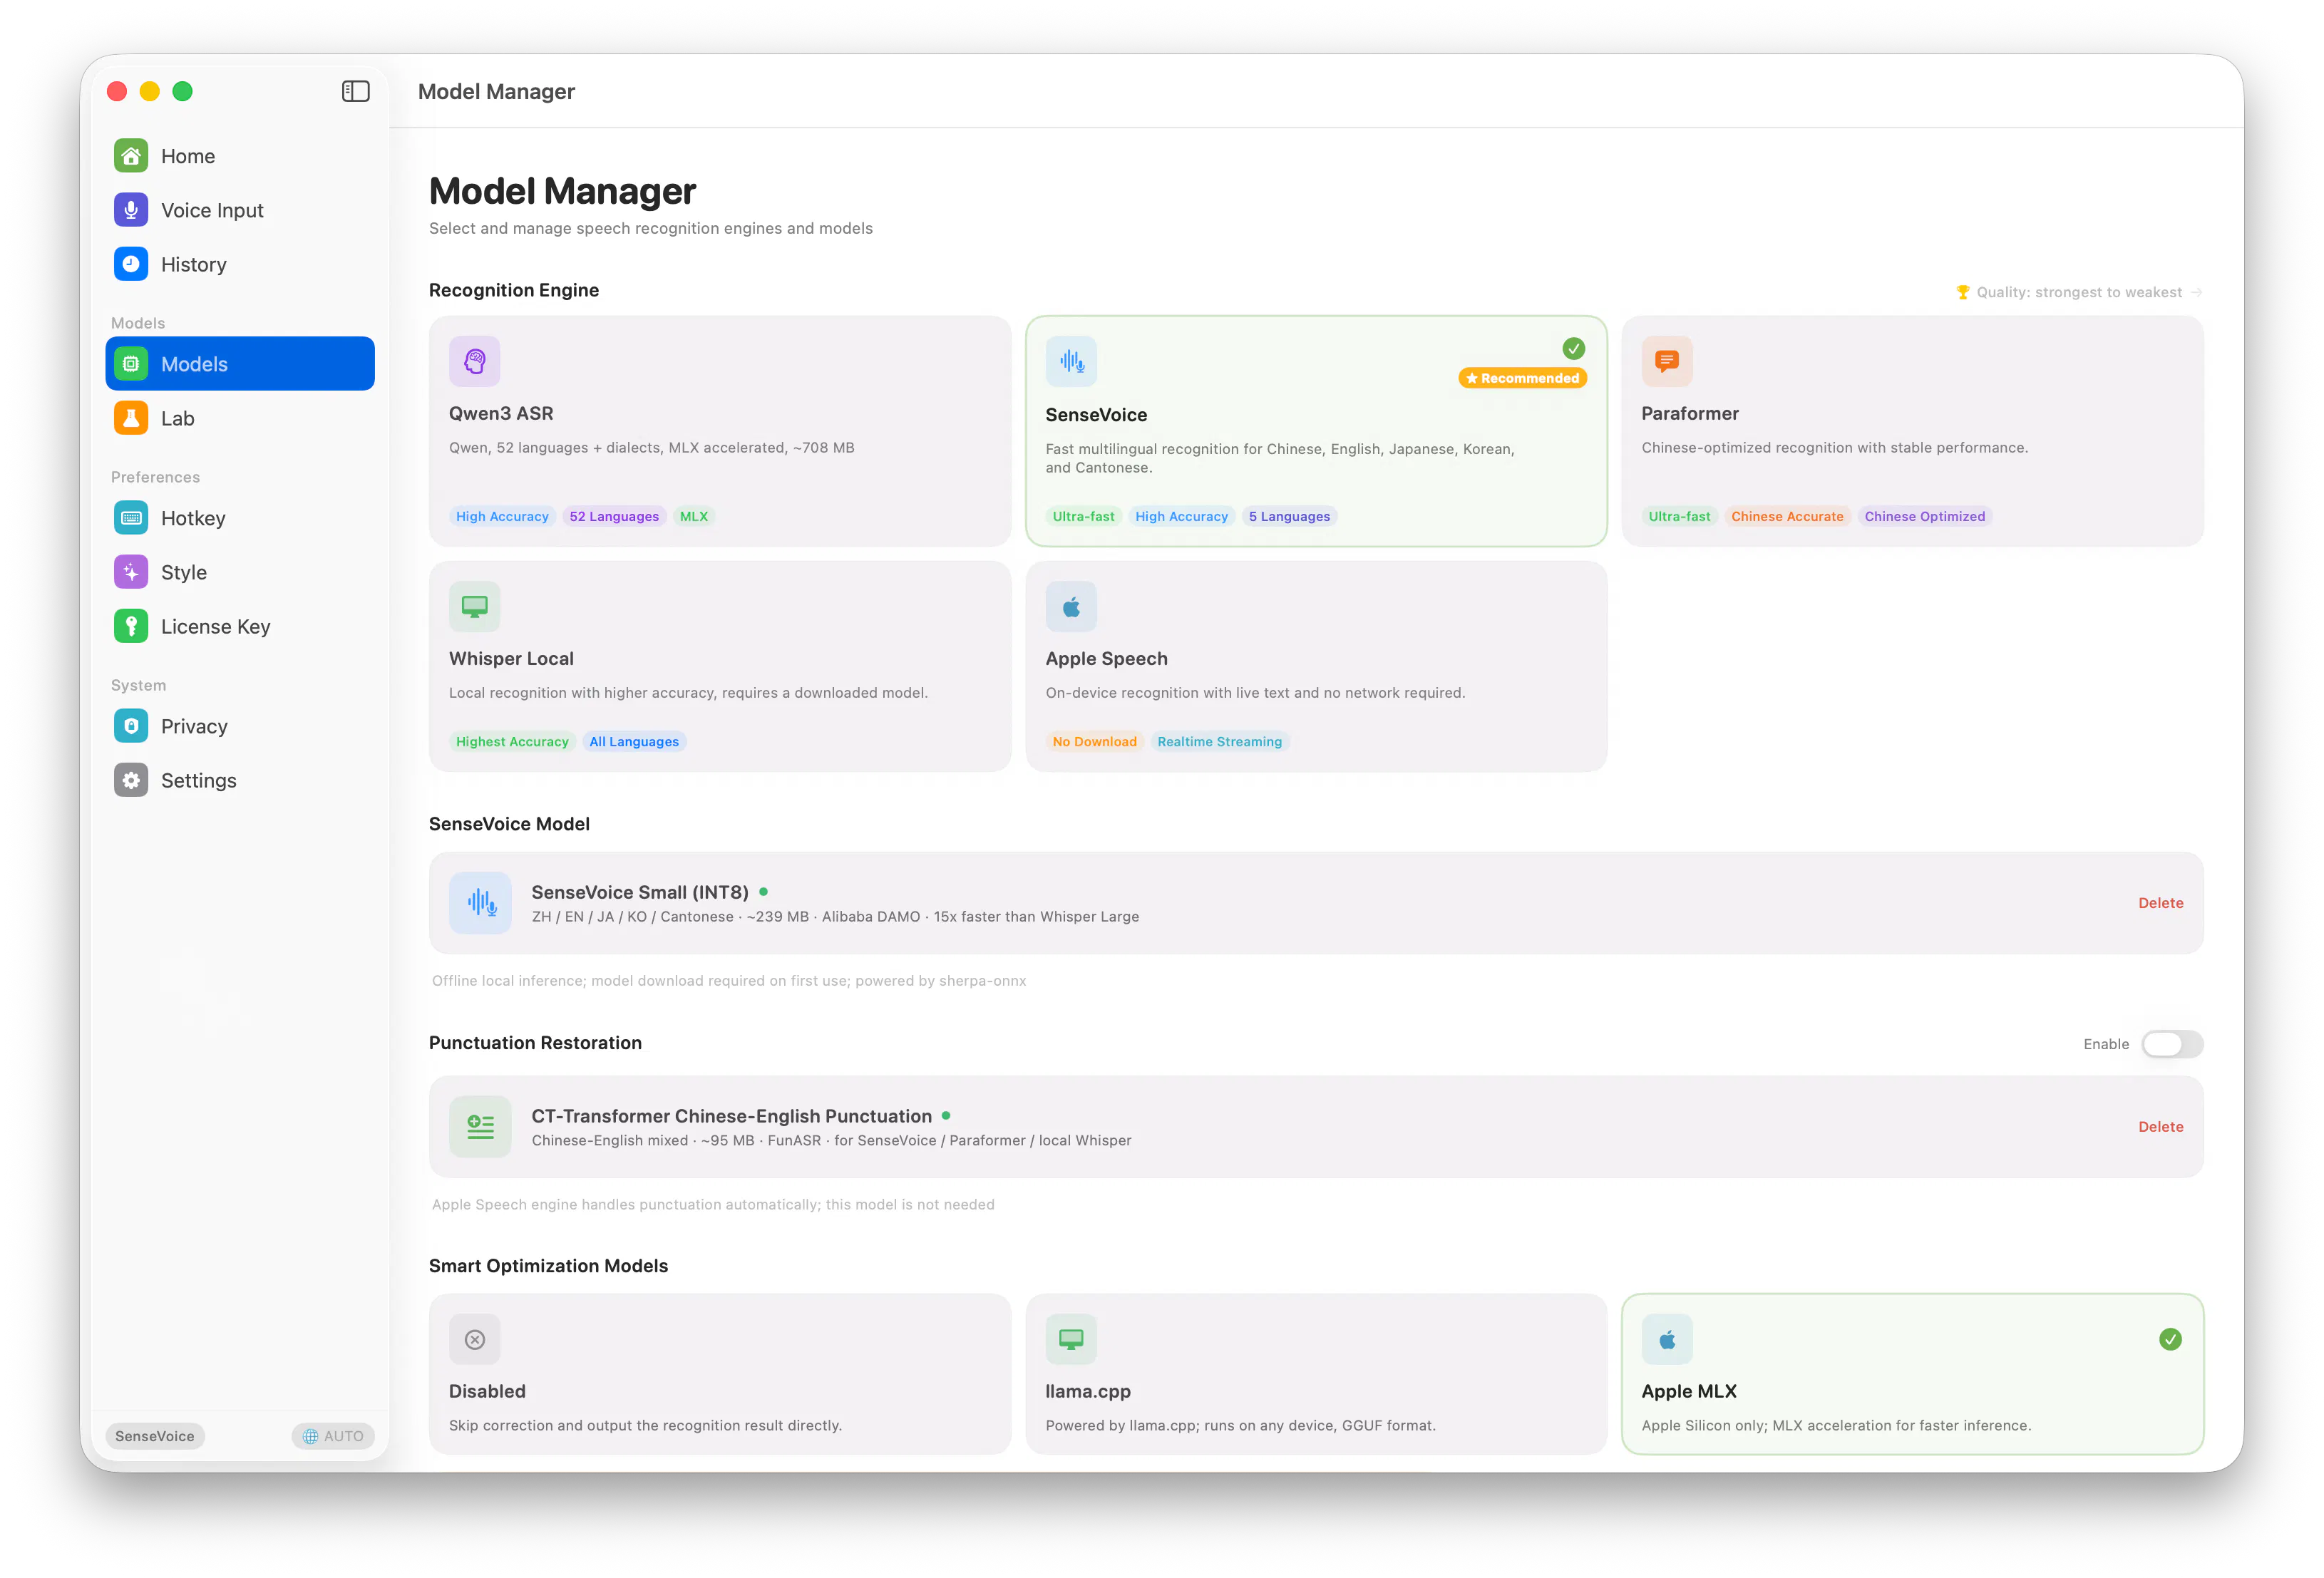Click the Hotkey keyboard icon
2324x1578 pixels.
tap(131, 518)
